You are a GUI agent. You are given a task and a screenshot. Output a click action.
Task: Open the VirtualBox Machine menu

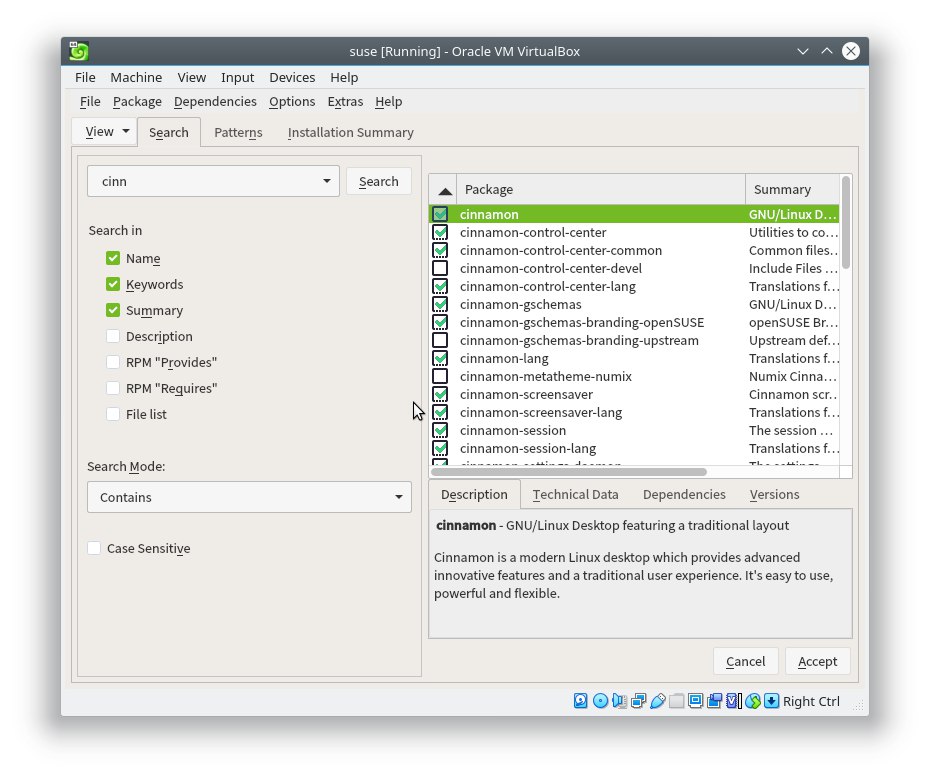click(x=136, y=77)
